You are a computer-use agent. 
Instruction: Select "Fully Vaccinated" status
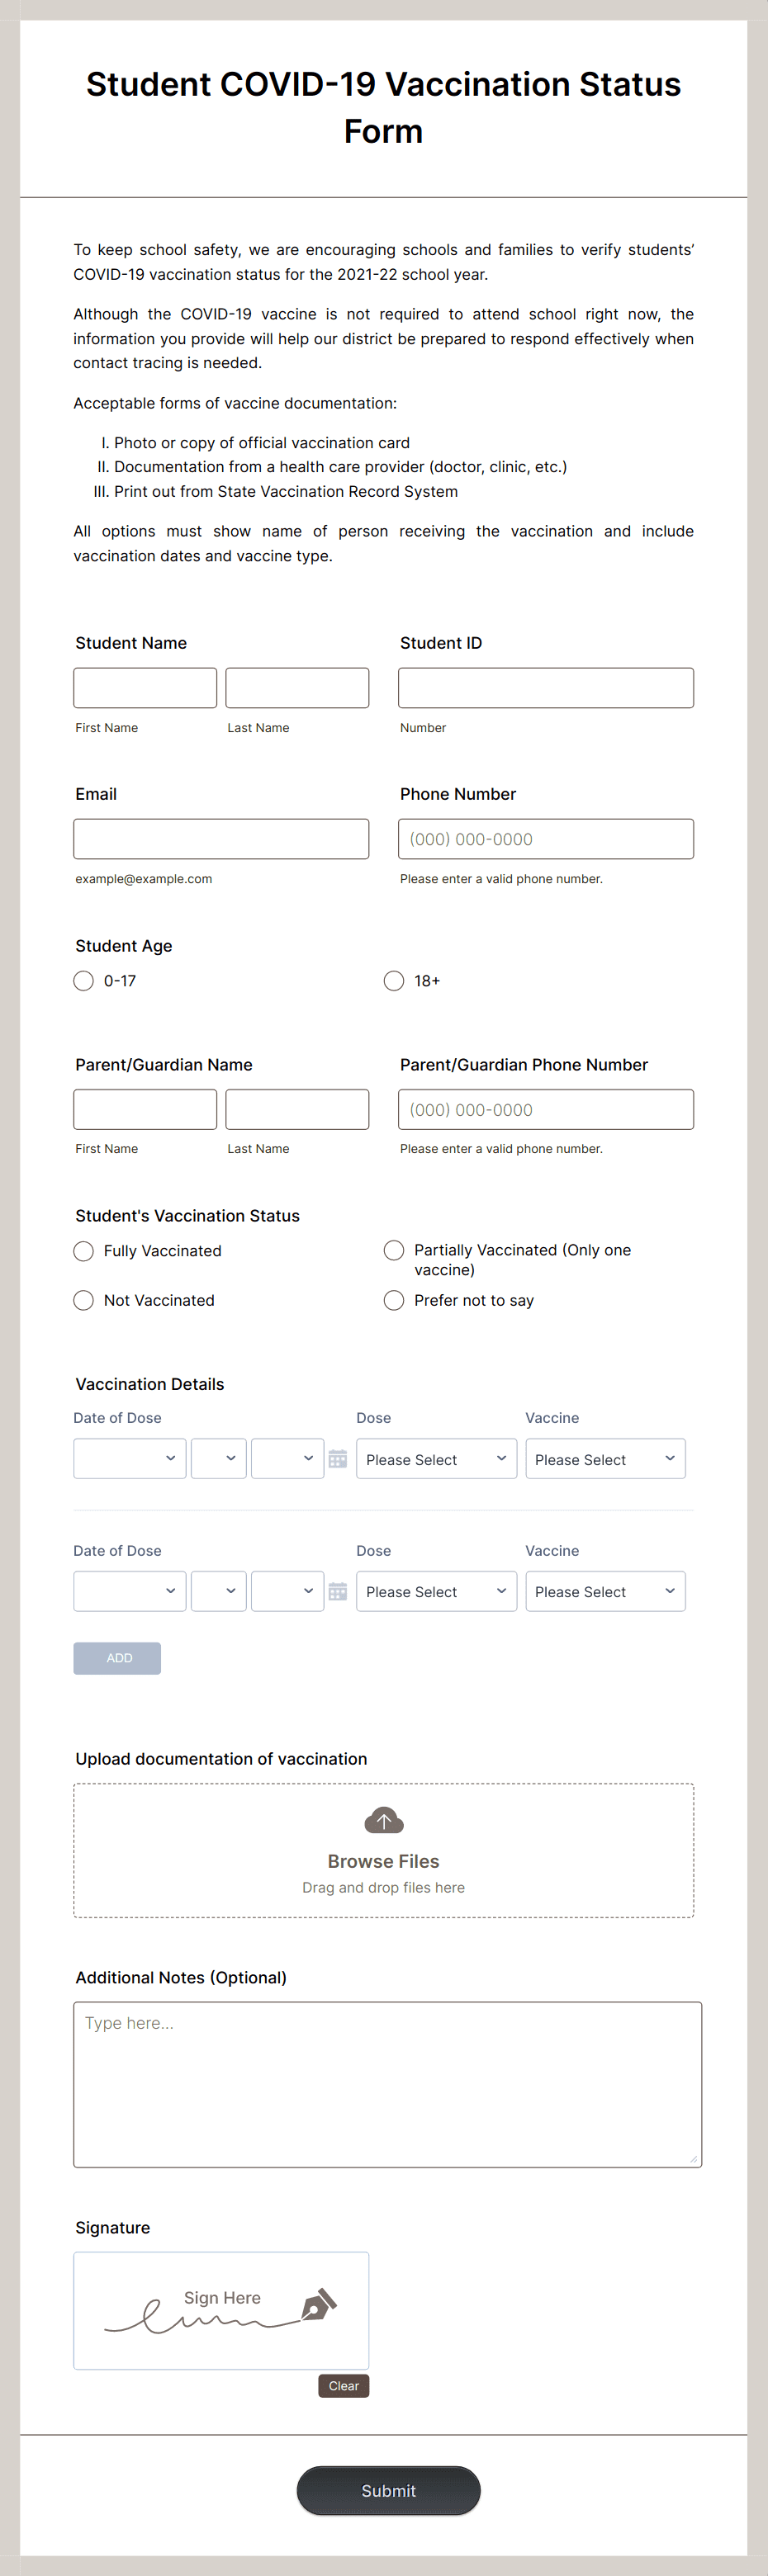84,1251
